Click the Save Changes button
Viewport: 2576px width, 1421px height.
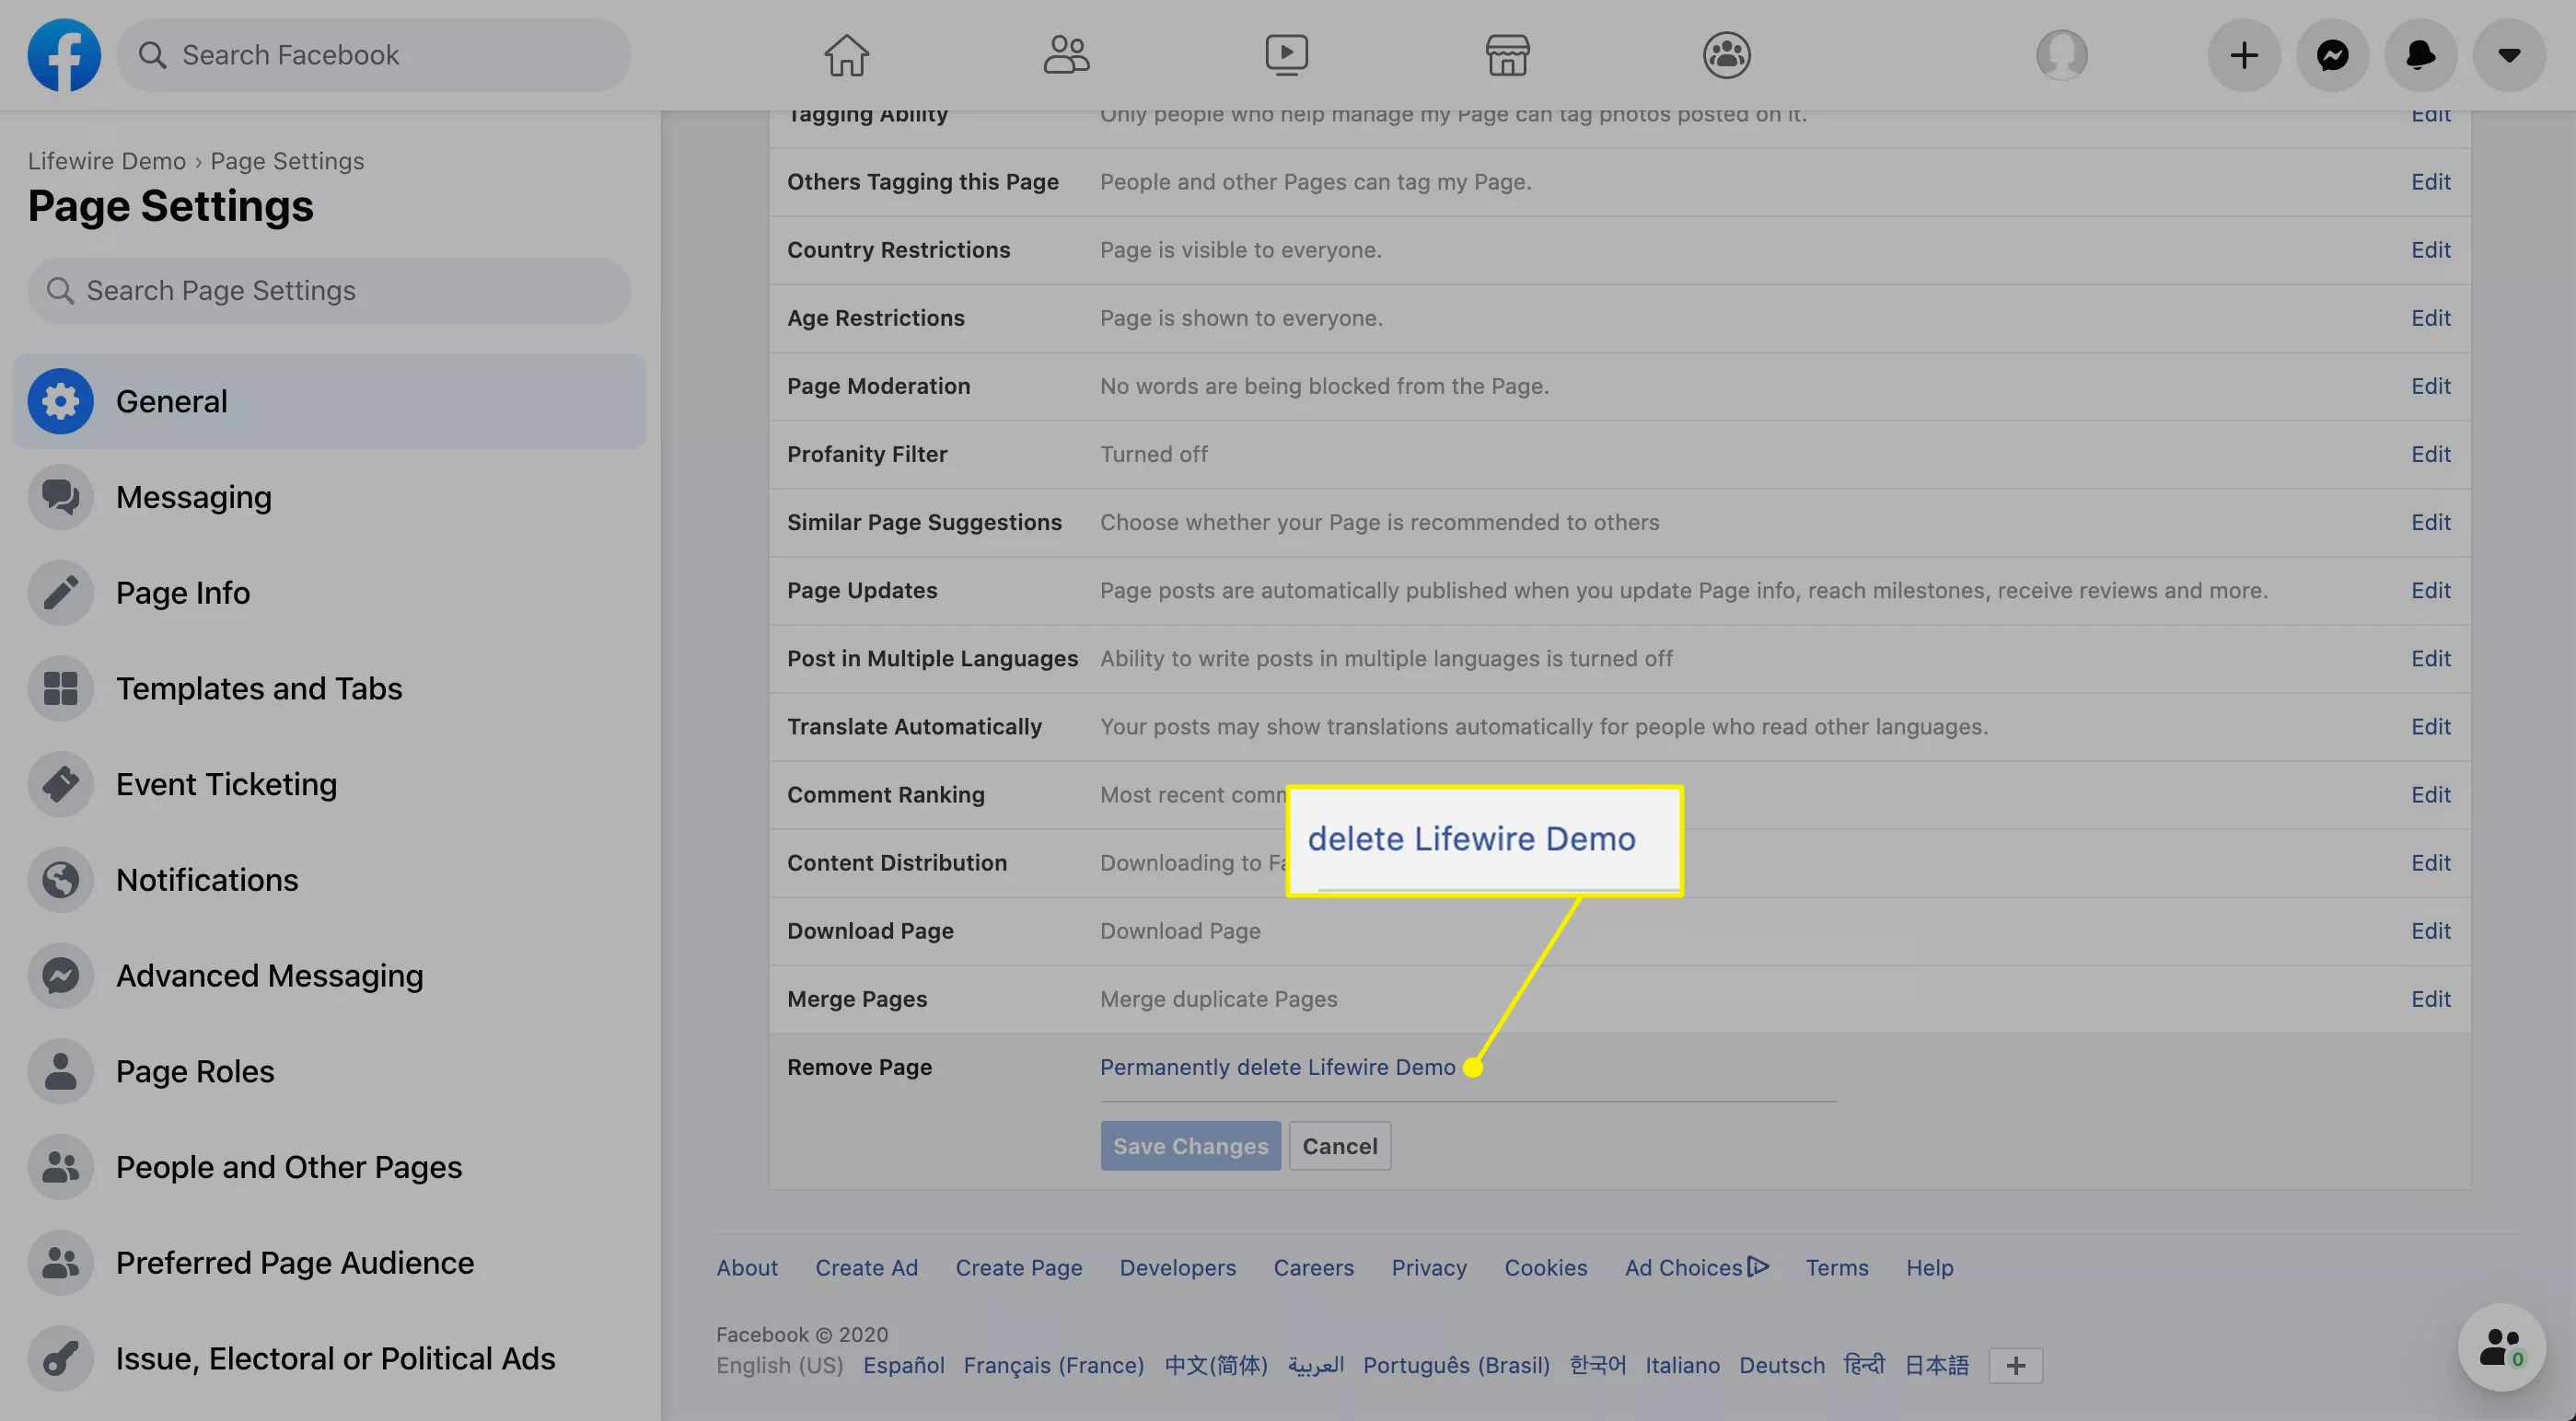click(x=1190, y=1146)
